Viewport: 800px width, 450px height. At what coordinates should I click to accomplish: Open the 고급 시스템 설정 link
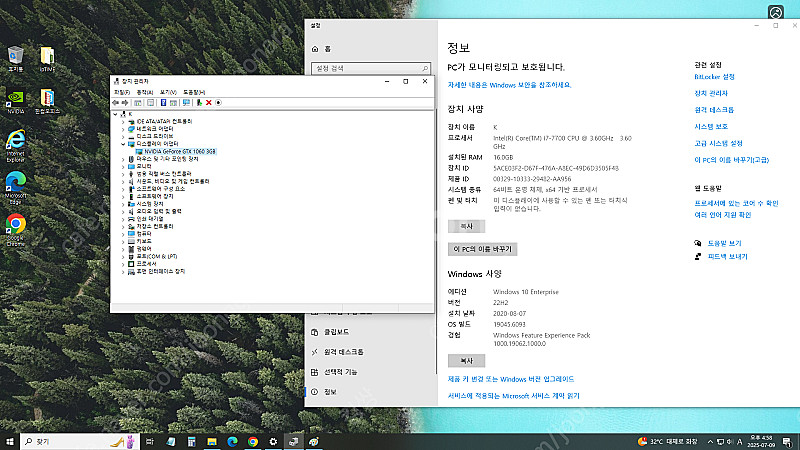718,143
